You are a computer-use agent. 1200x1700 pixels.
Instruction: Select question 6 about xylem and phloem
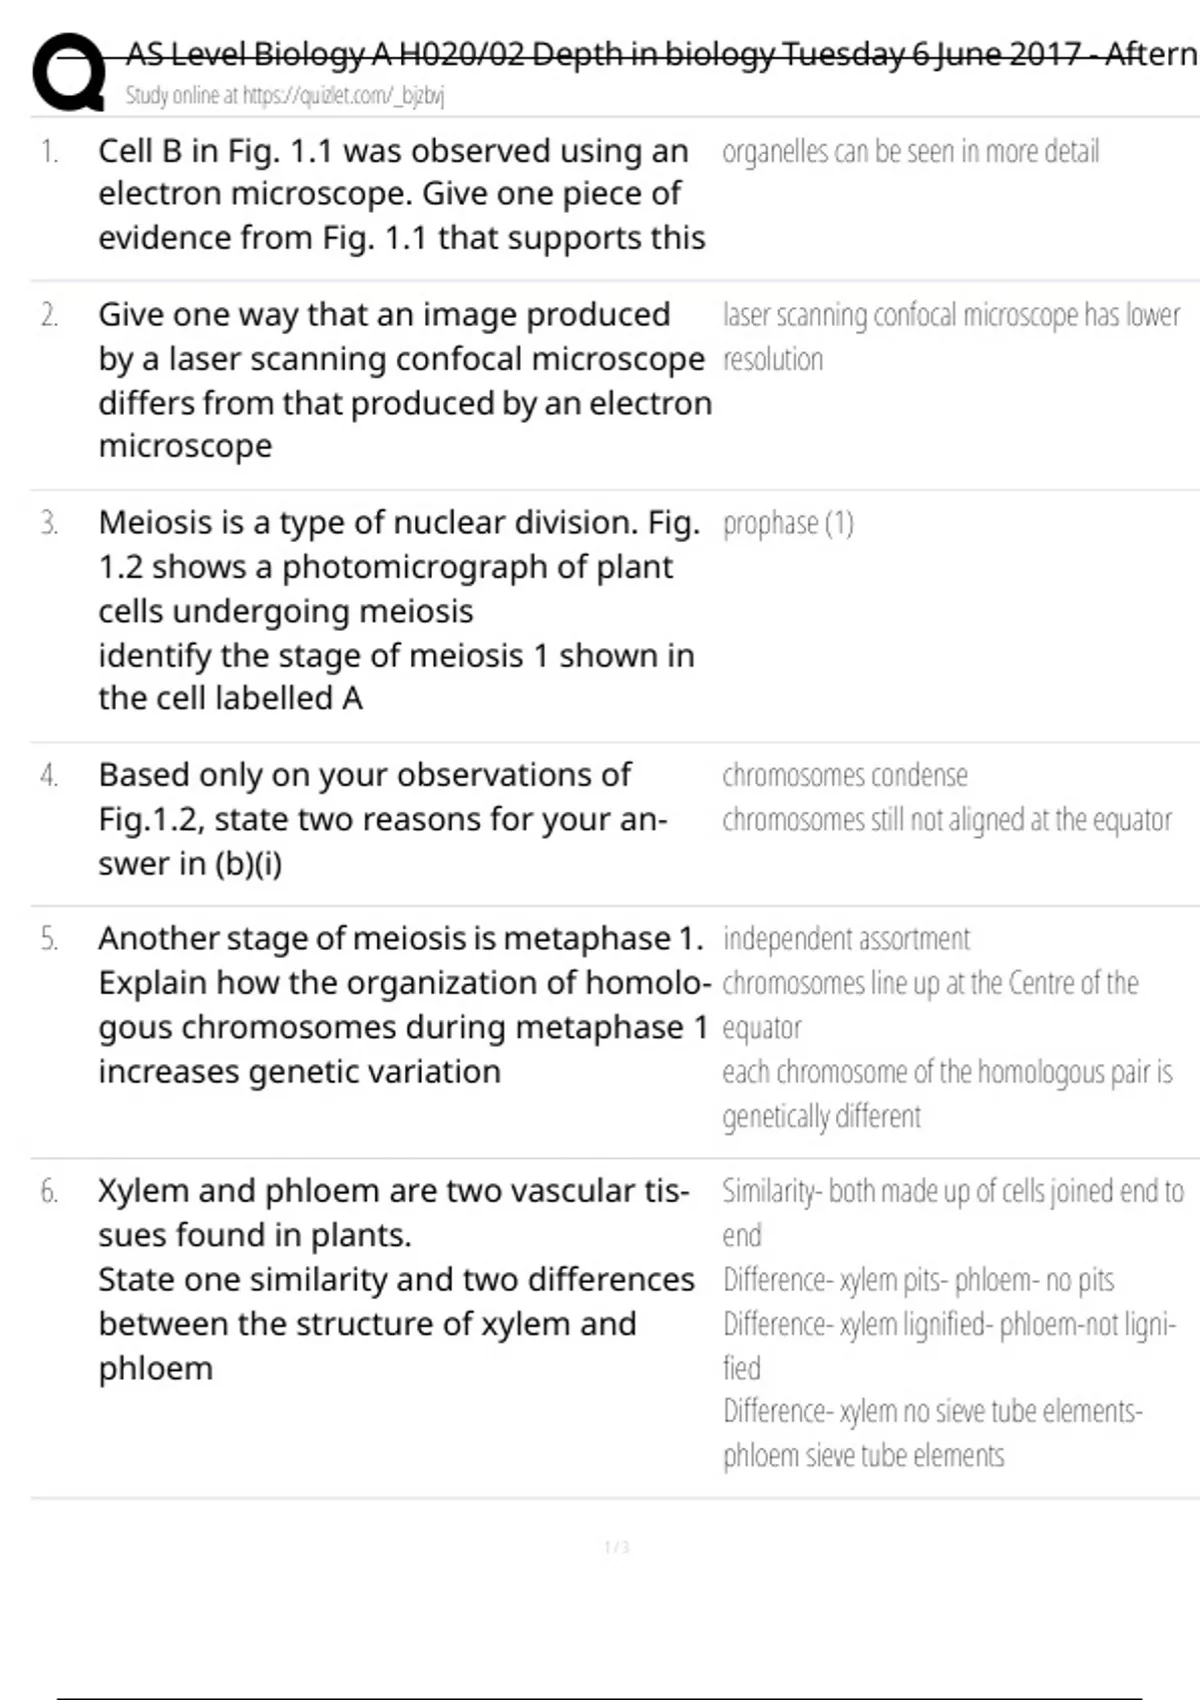click(396, 1279)
